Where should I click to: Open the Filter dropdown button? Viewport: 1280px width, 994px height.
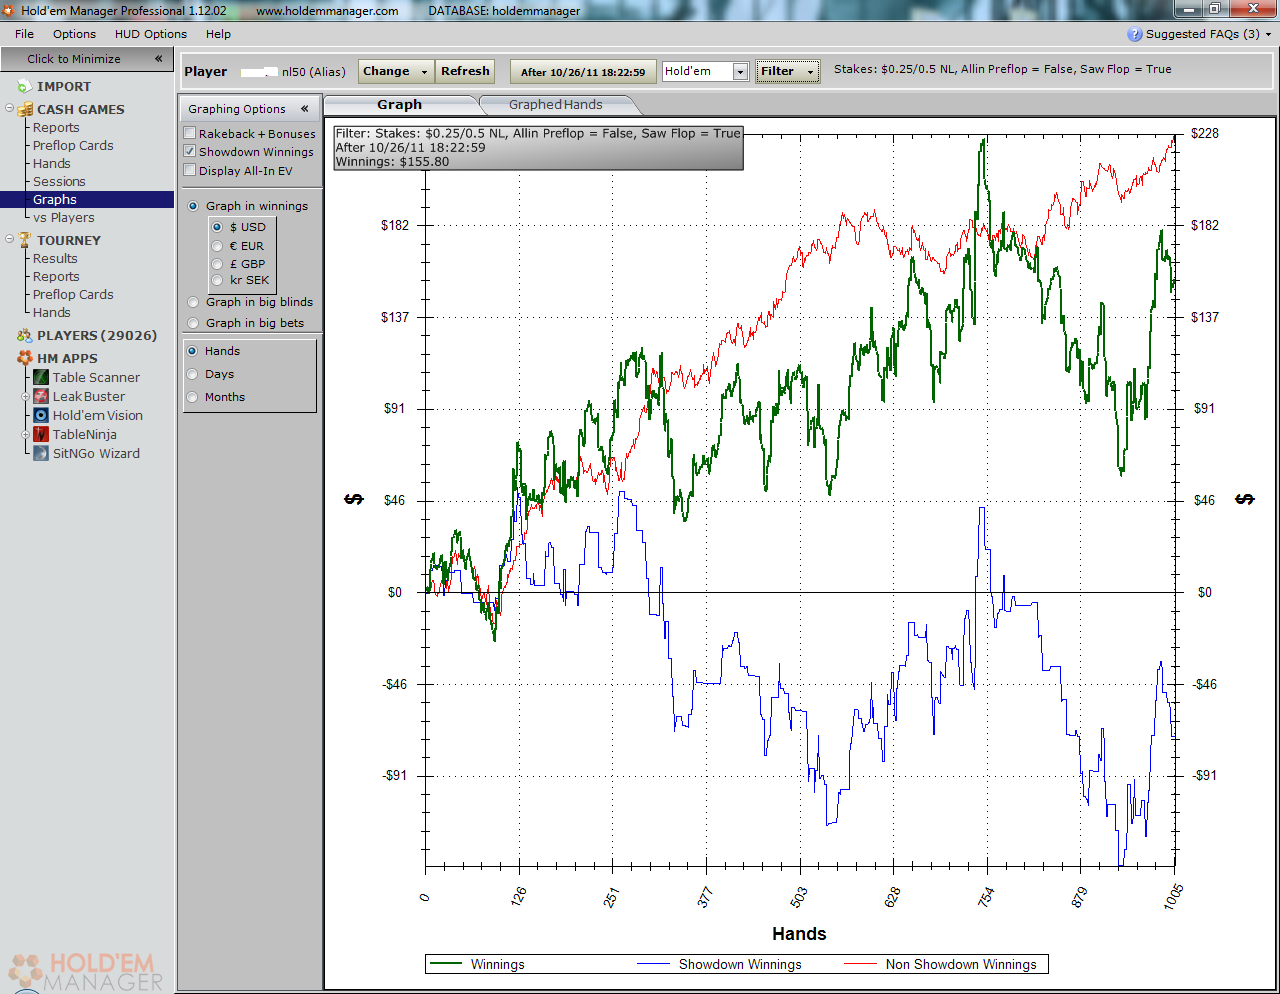pyautogui.click(x=787, y=71)
